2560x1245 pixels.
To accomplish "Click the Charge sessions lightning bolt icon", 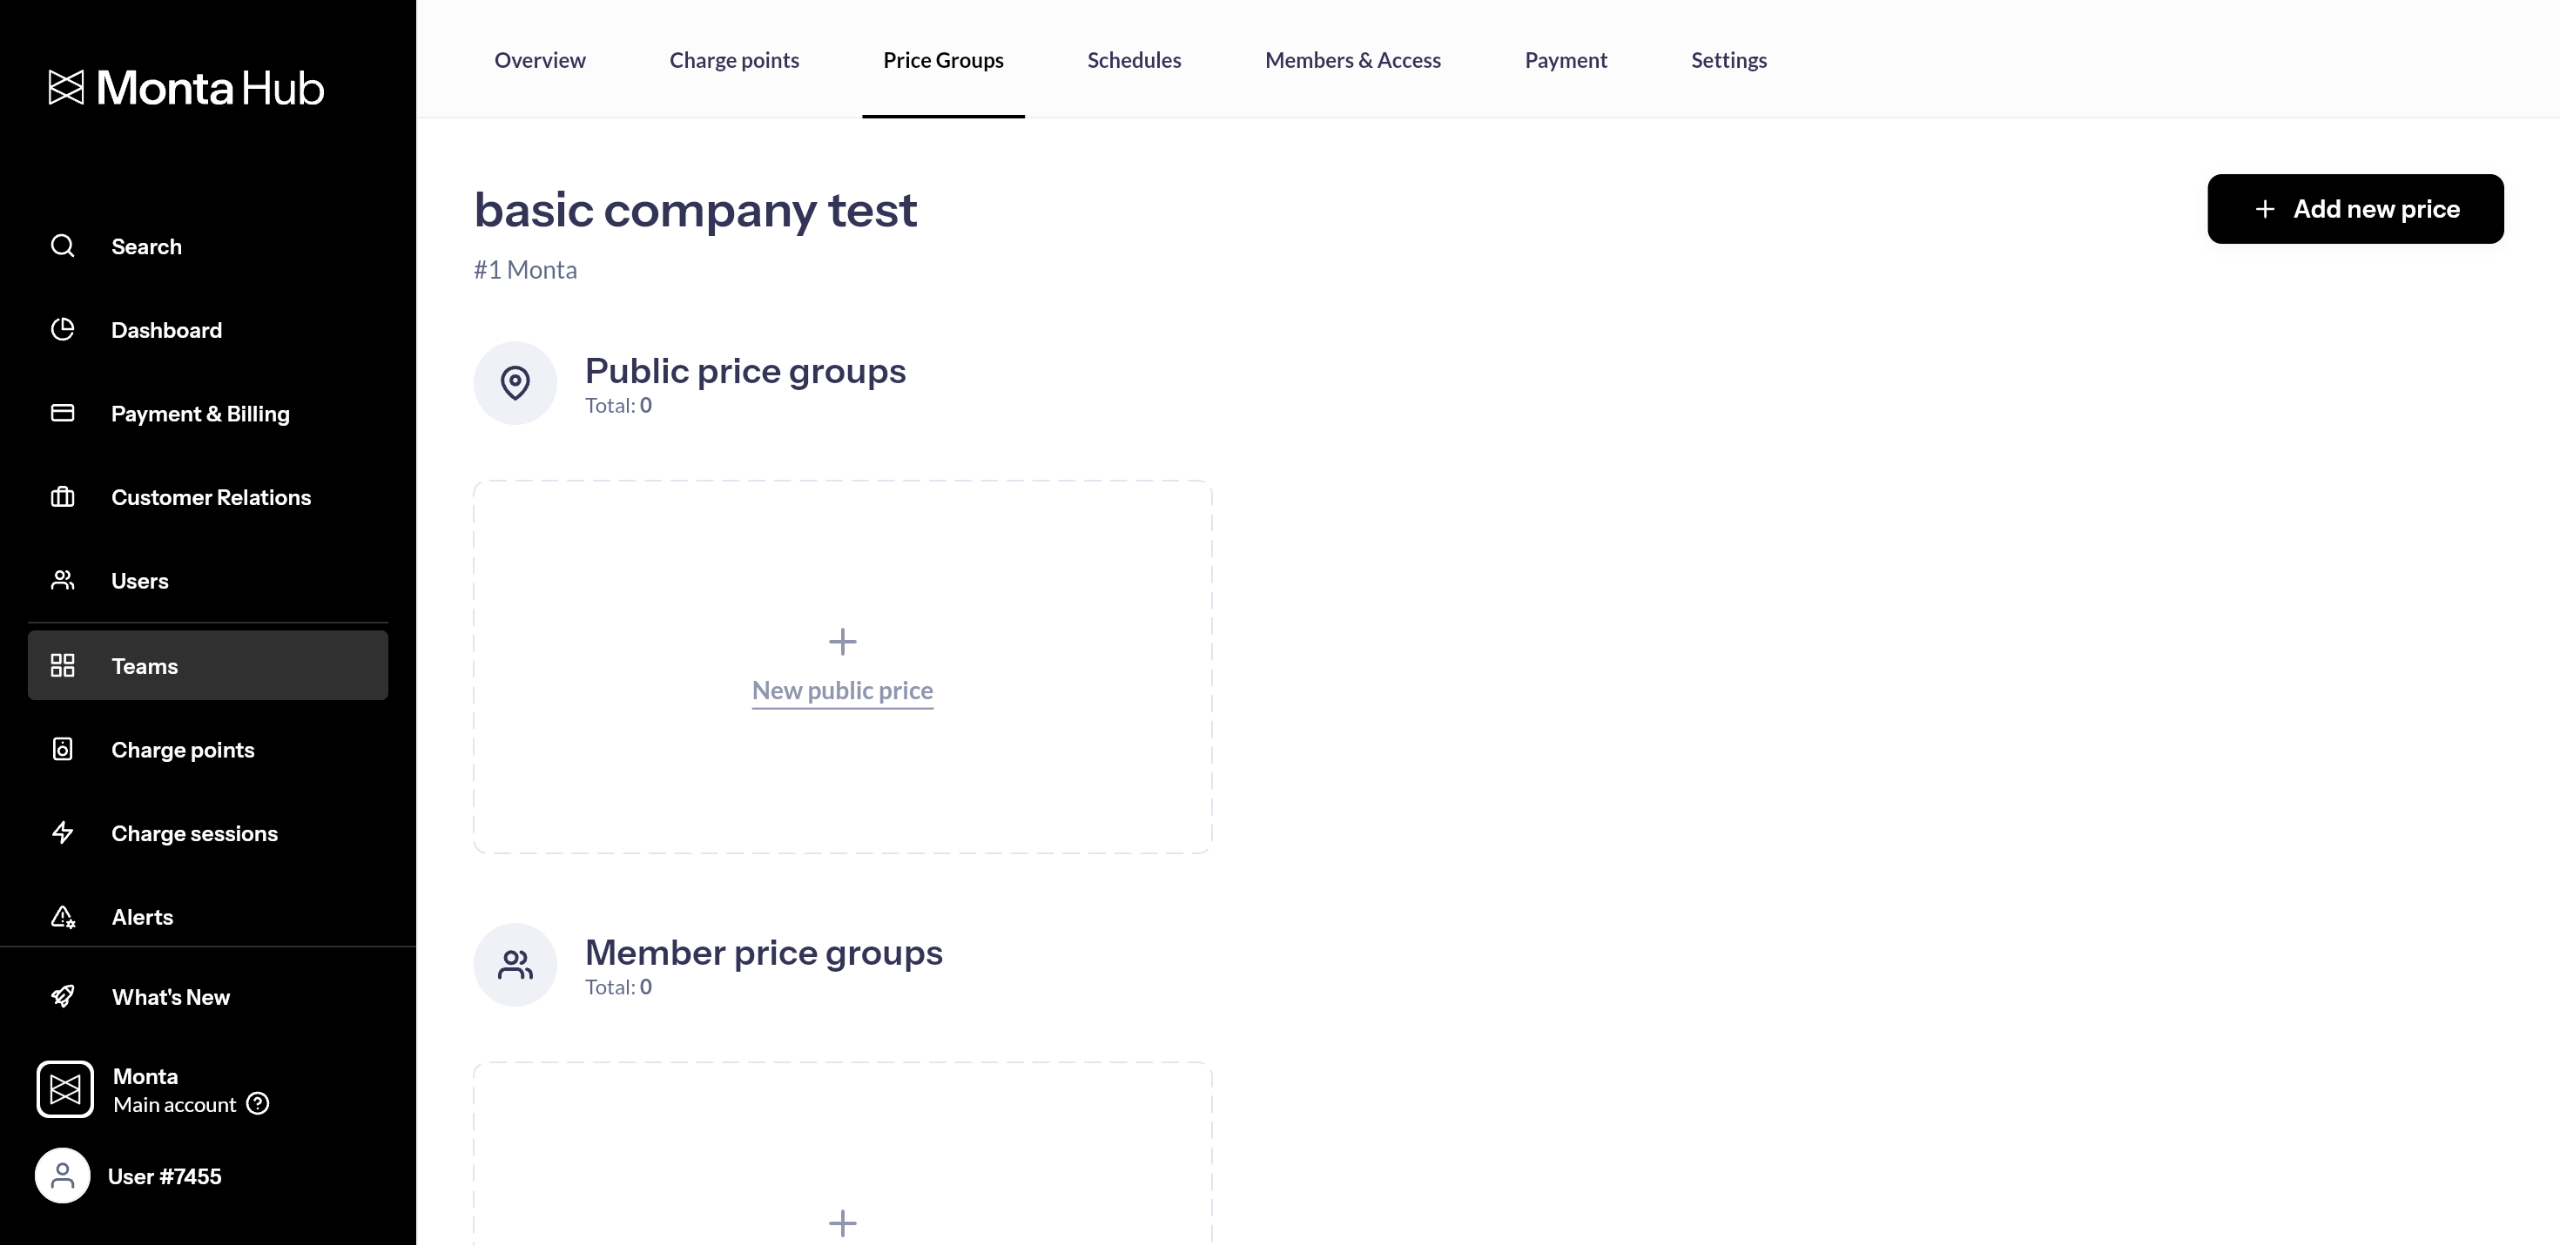I will [62, 833].
